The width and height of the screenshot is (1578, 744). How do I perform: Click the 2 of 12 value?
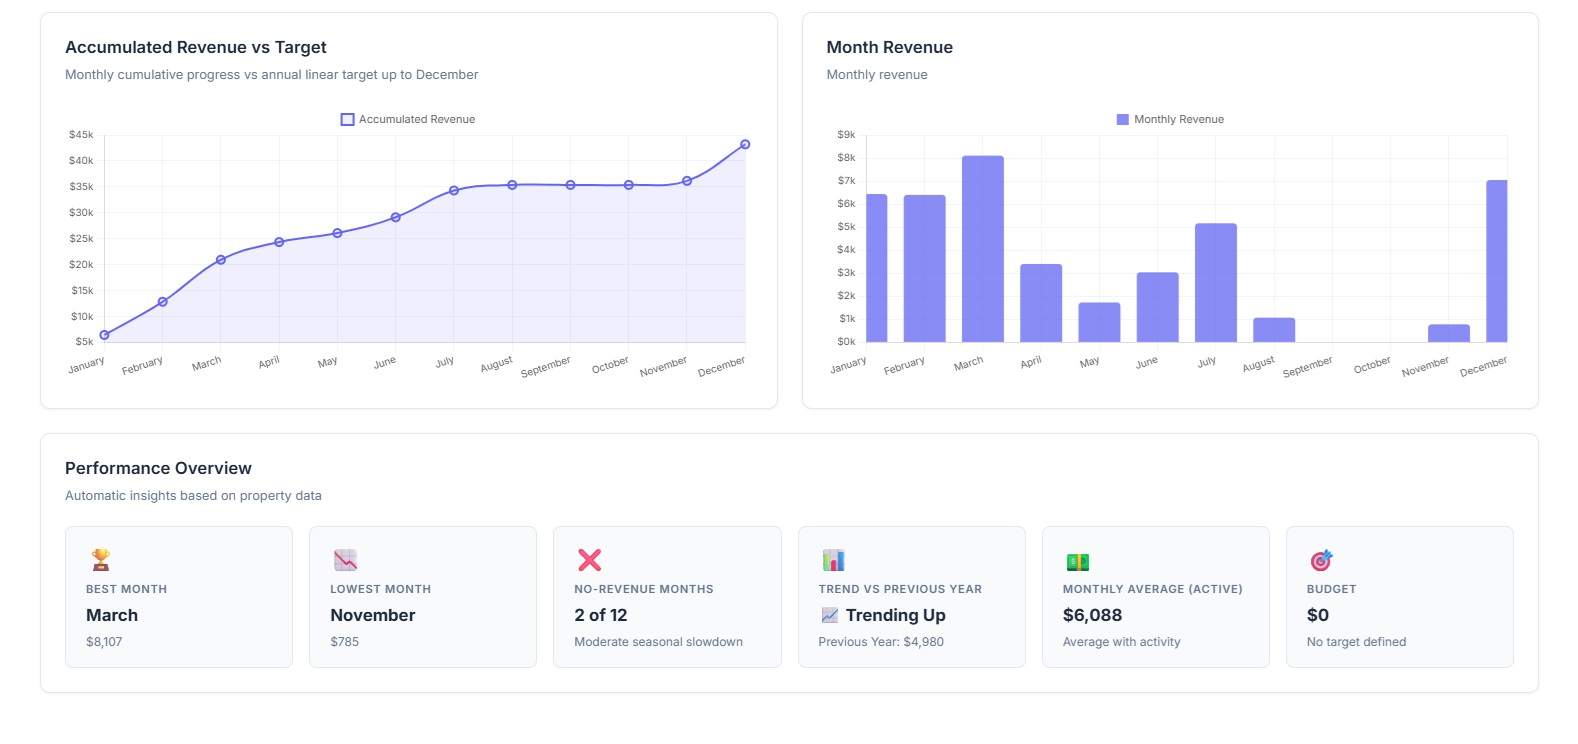[x=601, y=615]
